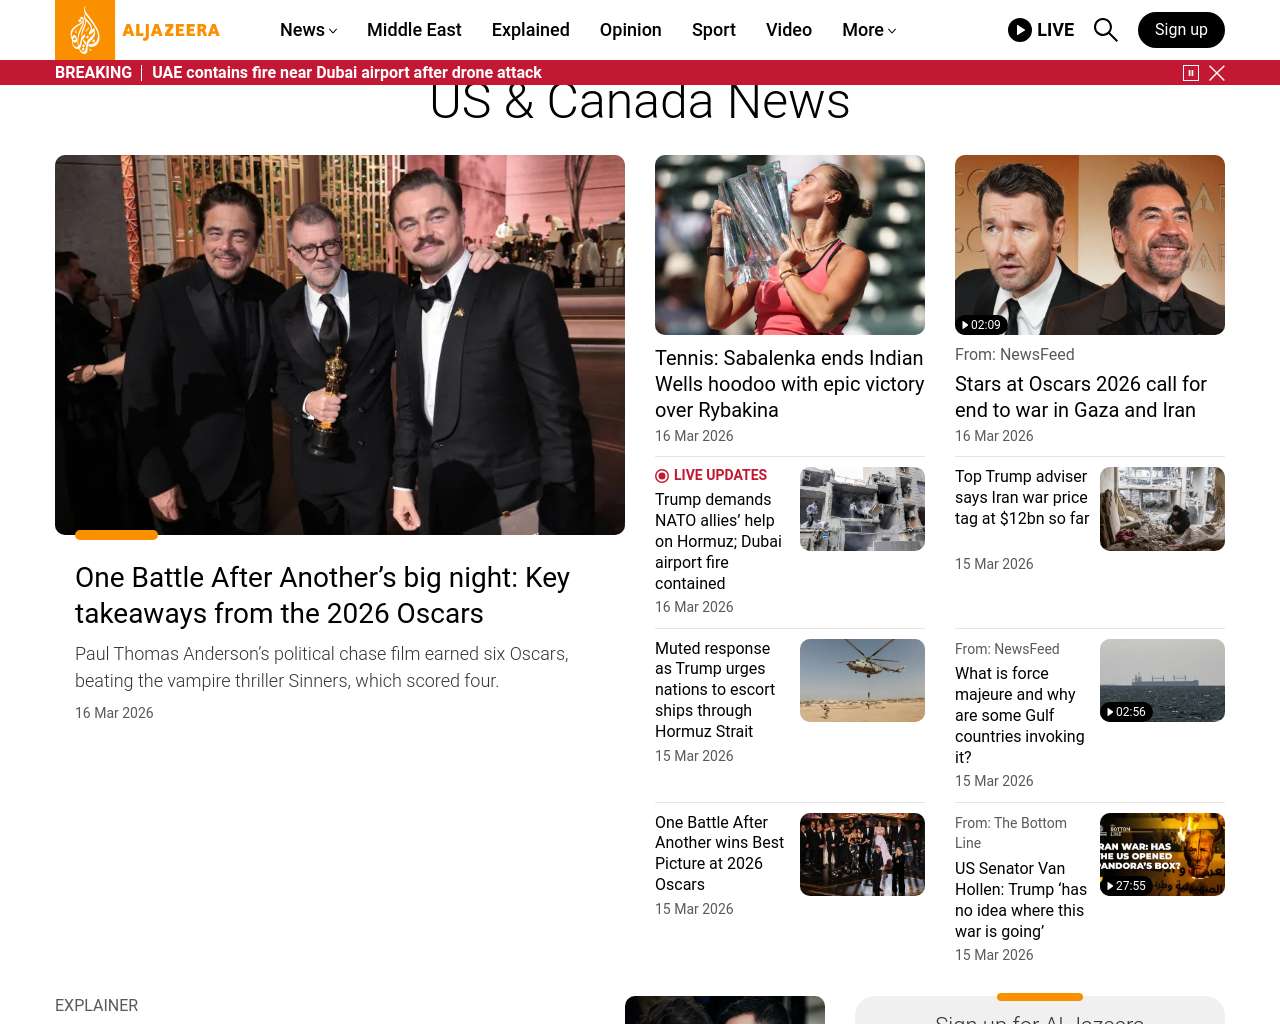This screenshot has width=1280, height=1024.
Task: Open breaking news about Dubai airport fire
Action: pyautogui.click(x=347, y=73)
